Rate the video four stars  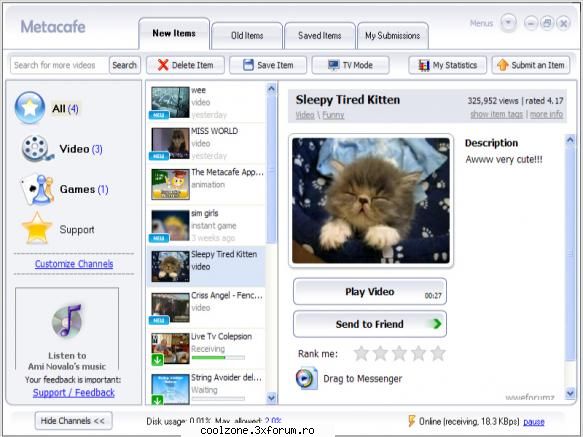(x=419, y=353)
